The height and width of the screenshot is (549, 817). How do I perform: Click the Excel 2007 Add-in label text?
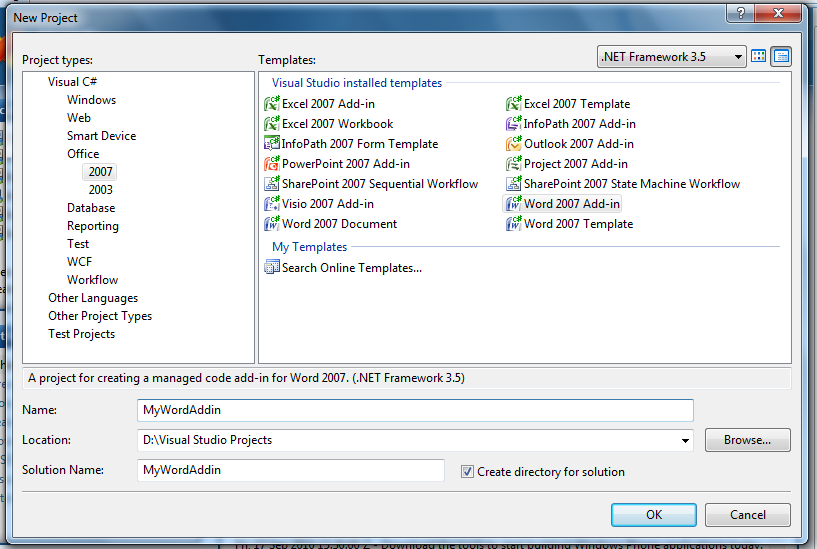tap(328, 104)
